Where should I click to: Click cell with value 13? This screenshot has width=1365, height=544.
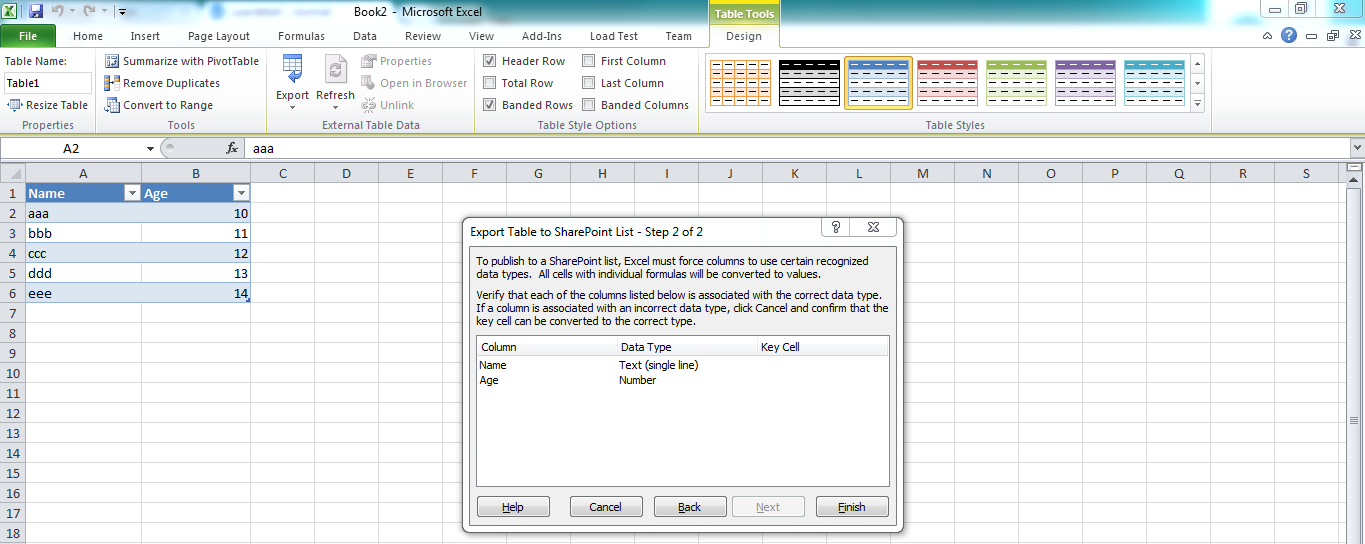tap(196, 273)
